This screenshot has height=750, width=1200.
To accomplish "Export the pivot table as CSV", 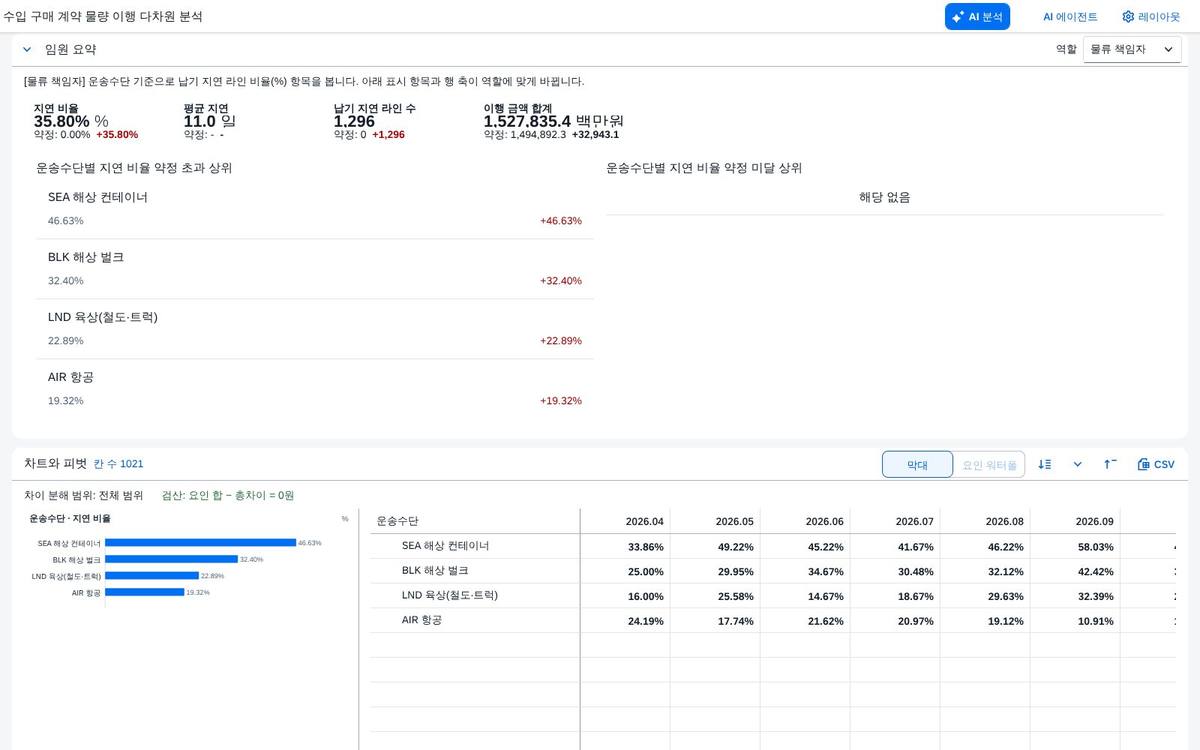I will point(1156,464).
